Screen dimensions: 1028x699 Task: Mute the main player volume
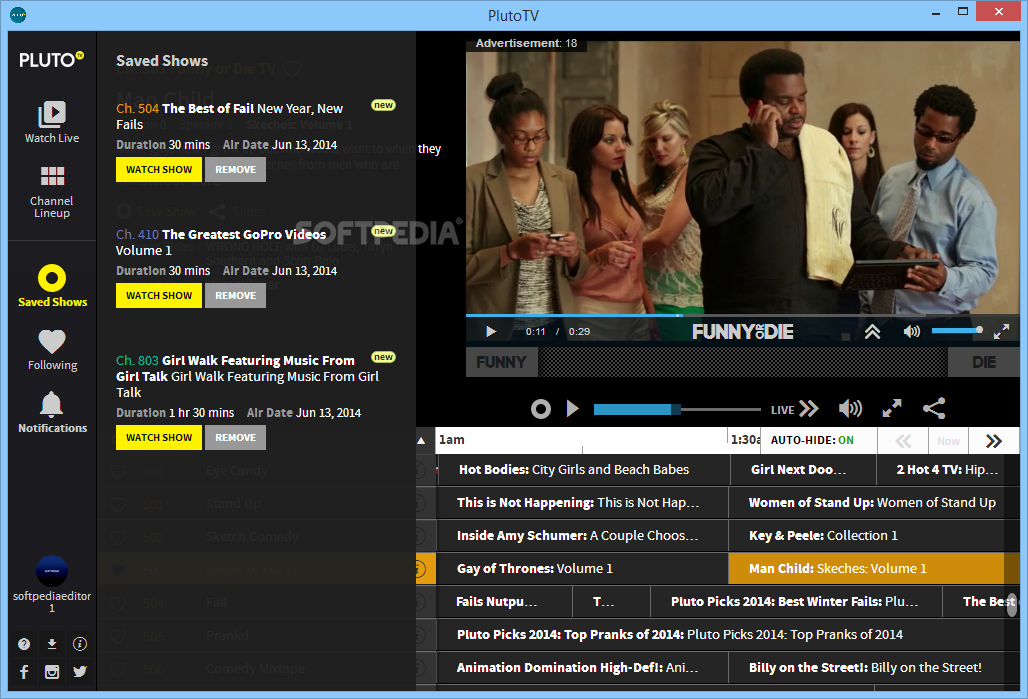(850, 409)
